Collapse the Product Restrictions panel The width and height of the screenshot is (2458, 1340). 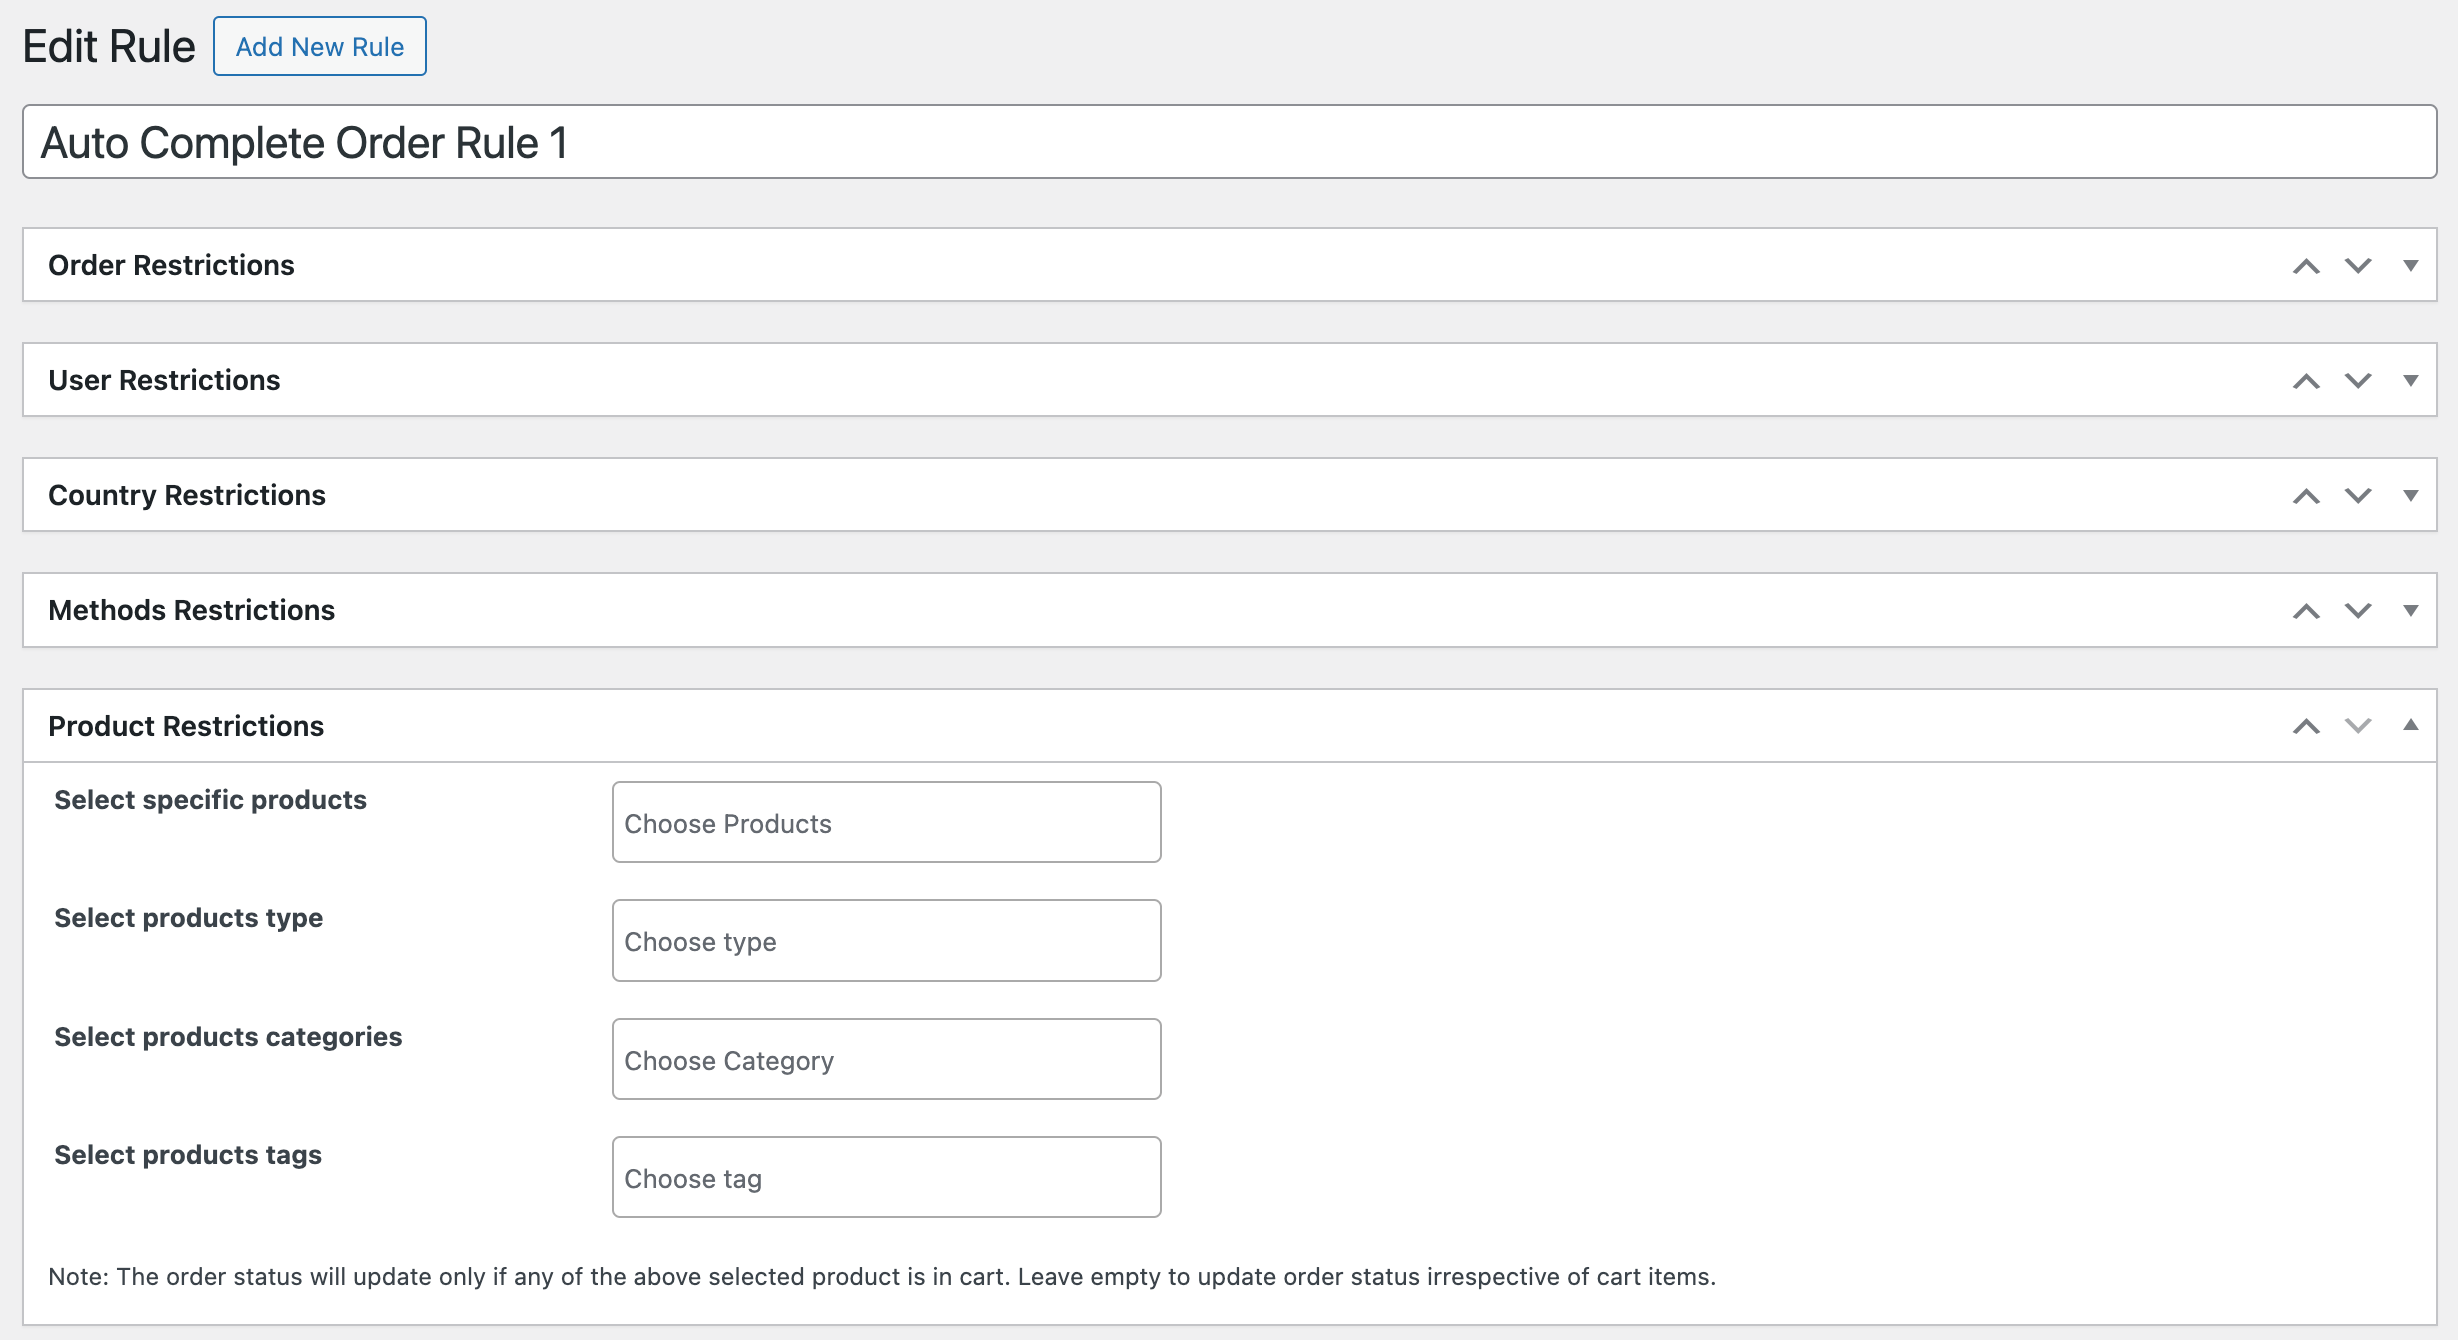pos(2411,726)
